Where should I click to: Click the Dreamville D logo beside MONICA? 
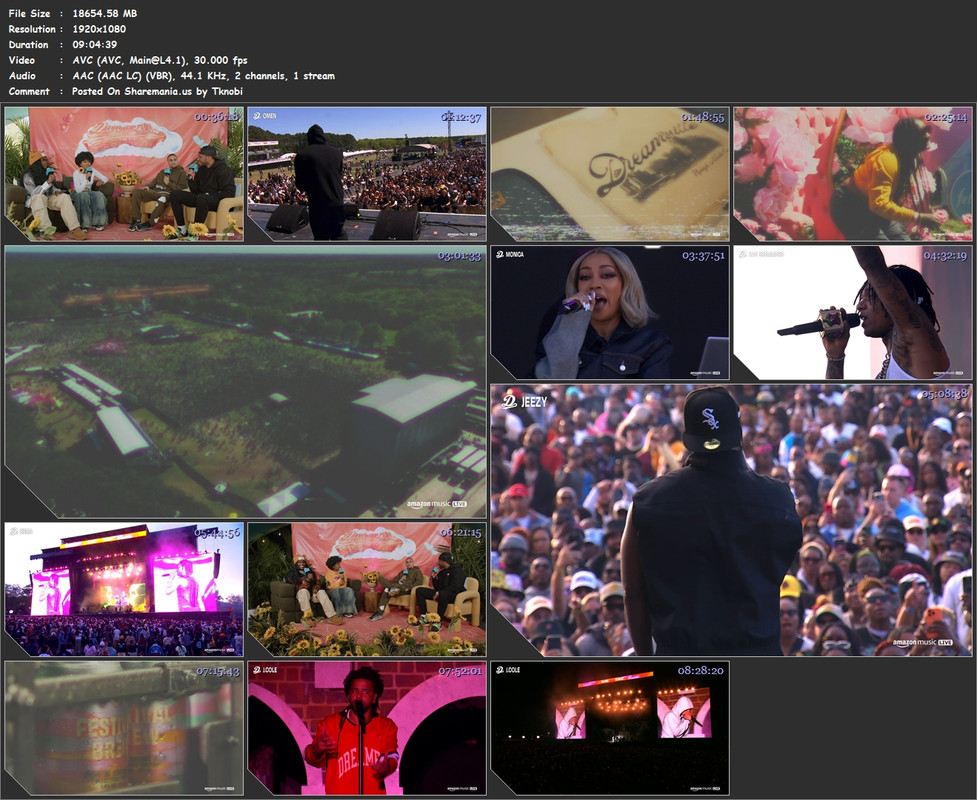[x=500, y=254]
